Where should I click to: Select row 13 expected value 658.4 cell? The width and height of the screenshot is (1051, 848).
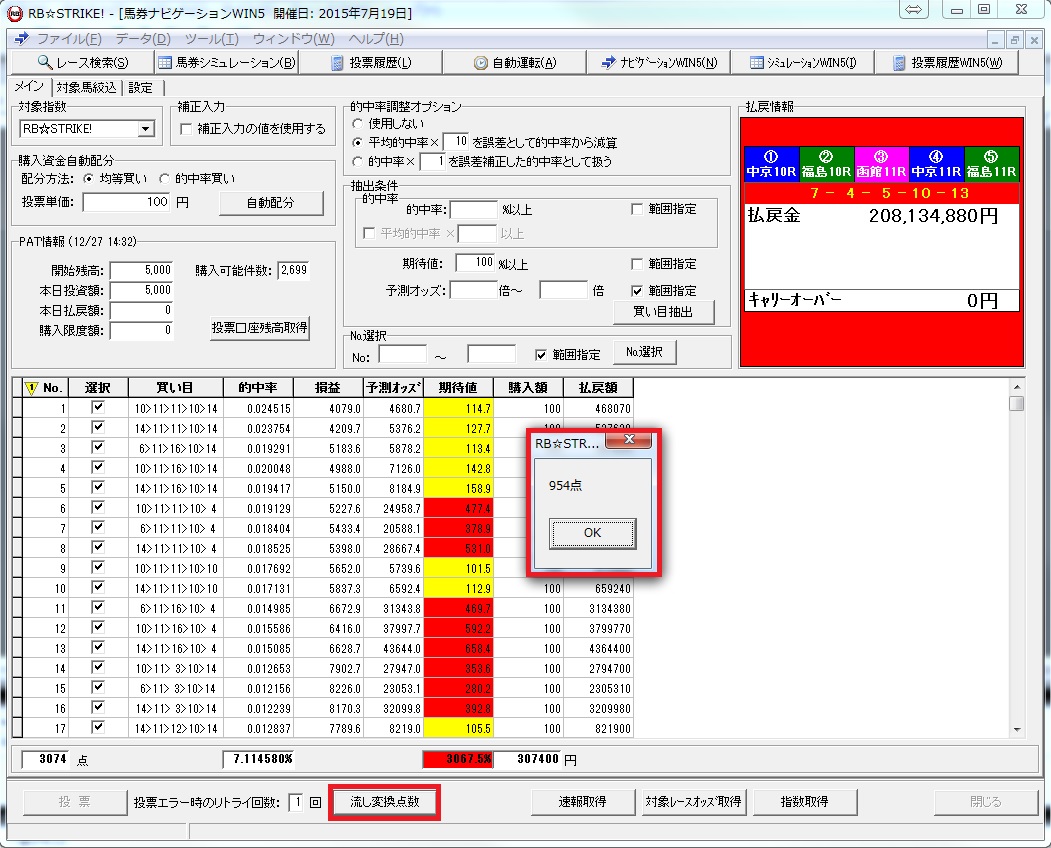(458, 648)
